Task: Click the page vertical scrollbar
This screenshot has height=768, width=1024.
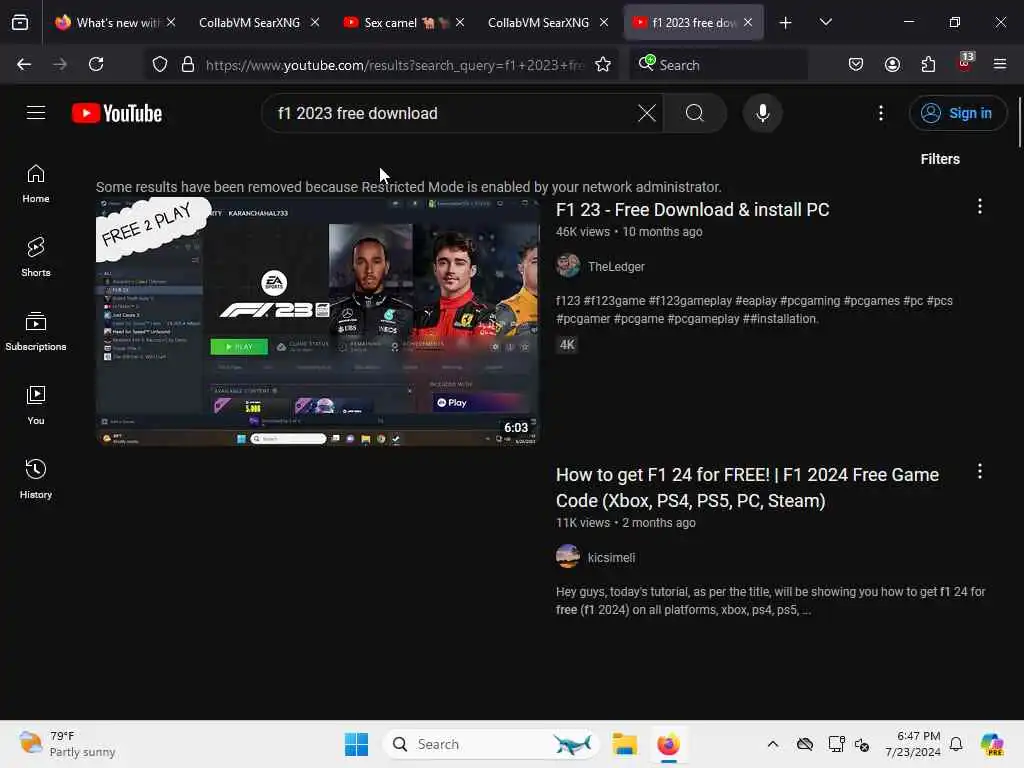Action: tap(1019, 122)
